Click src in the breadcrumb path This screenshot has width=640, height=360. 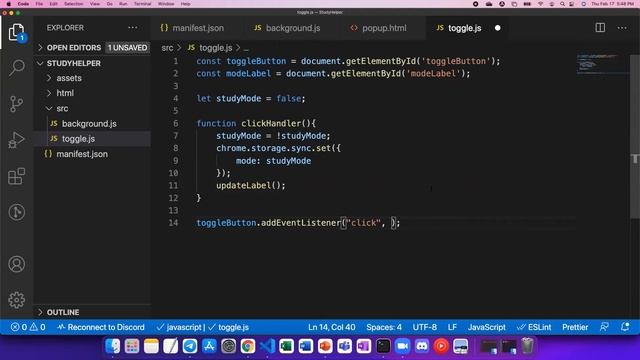(x=167, y=48)
